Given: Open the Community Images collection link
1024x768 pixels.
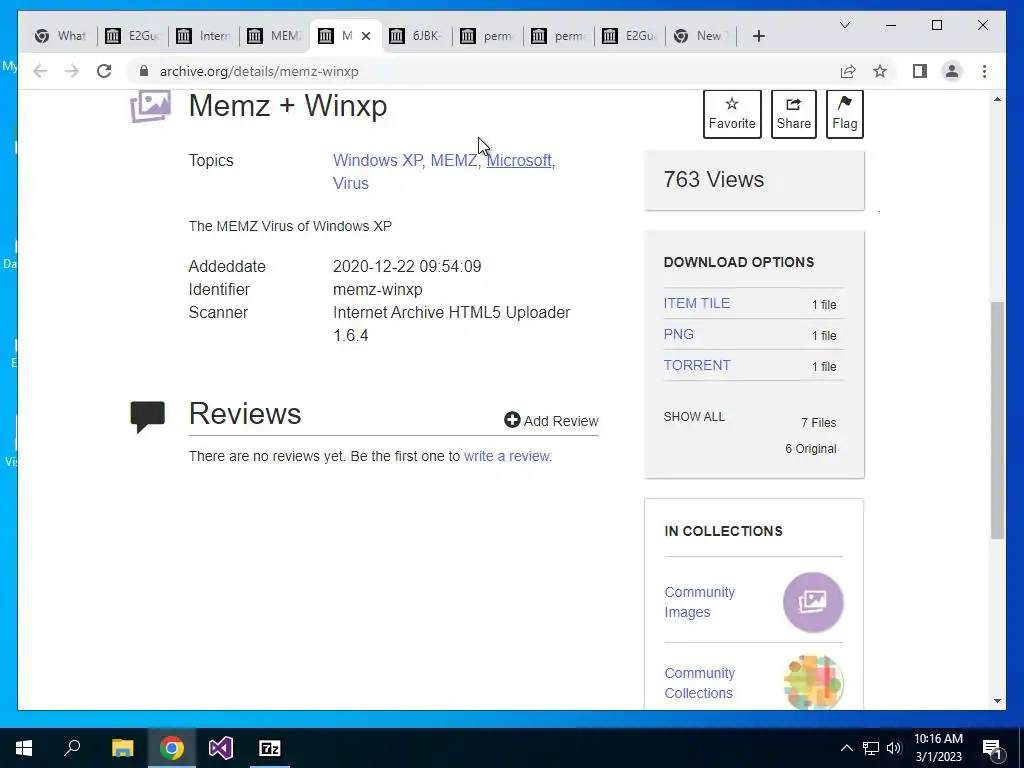Looking at the screenshot, I should pyautogui.click(x=699, y=602).
